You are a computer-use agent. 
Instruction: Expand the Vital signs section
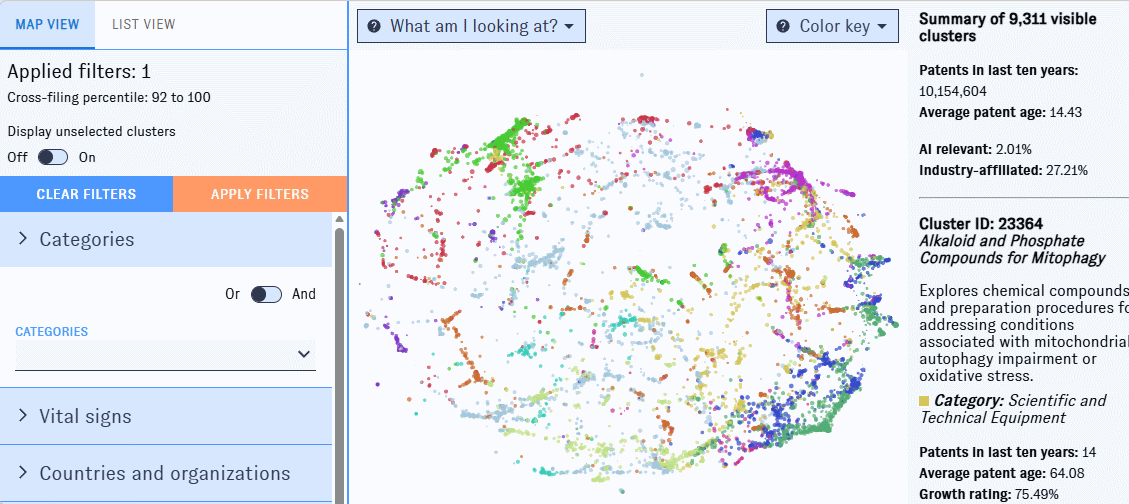[166, 416]
